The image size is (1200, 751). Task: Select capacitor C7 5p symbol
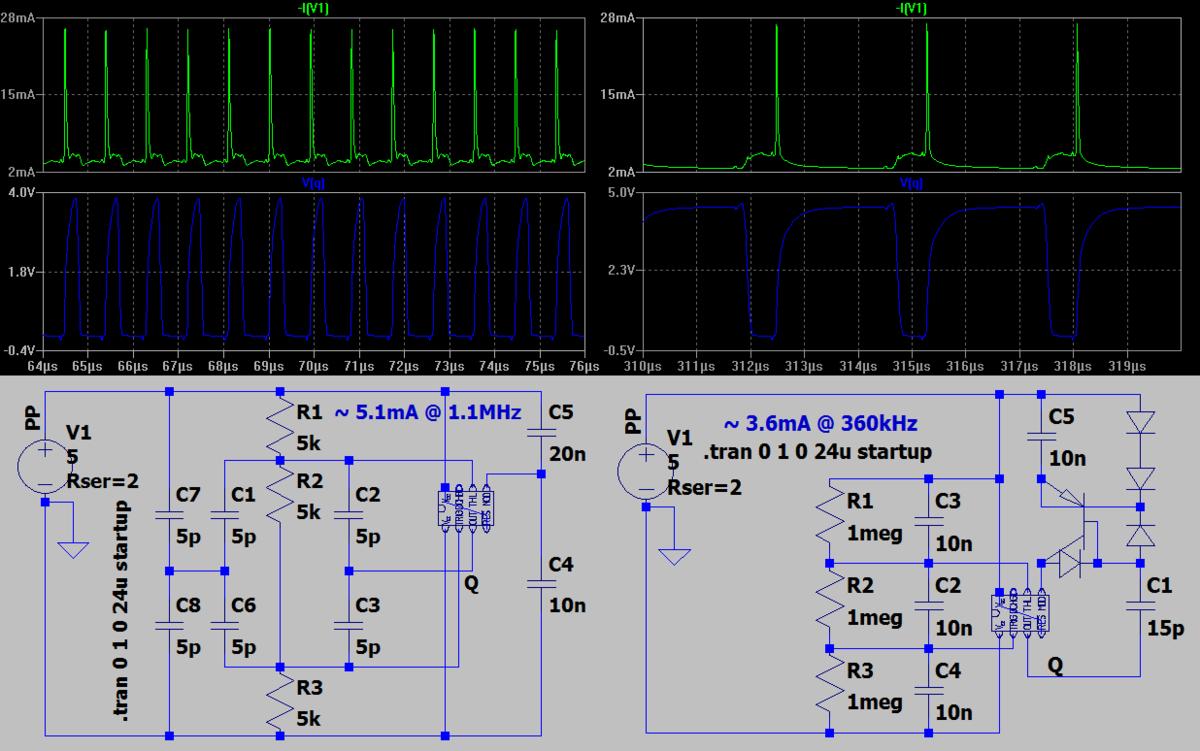[x=171, y=516]
